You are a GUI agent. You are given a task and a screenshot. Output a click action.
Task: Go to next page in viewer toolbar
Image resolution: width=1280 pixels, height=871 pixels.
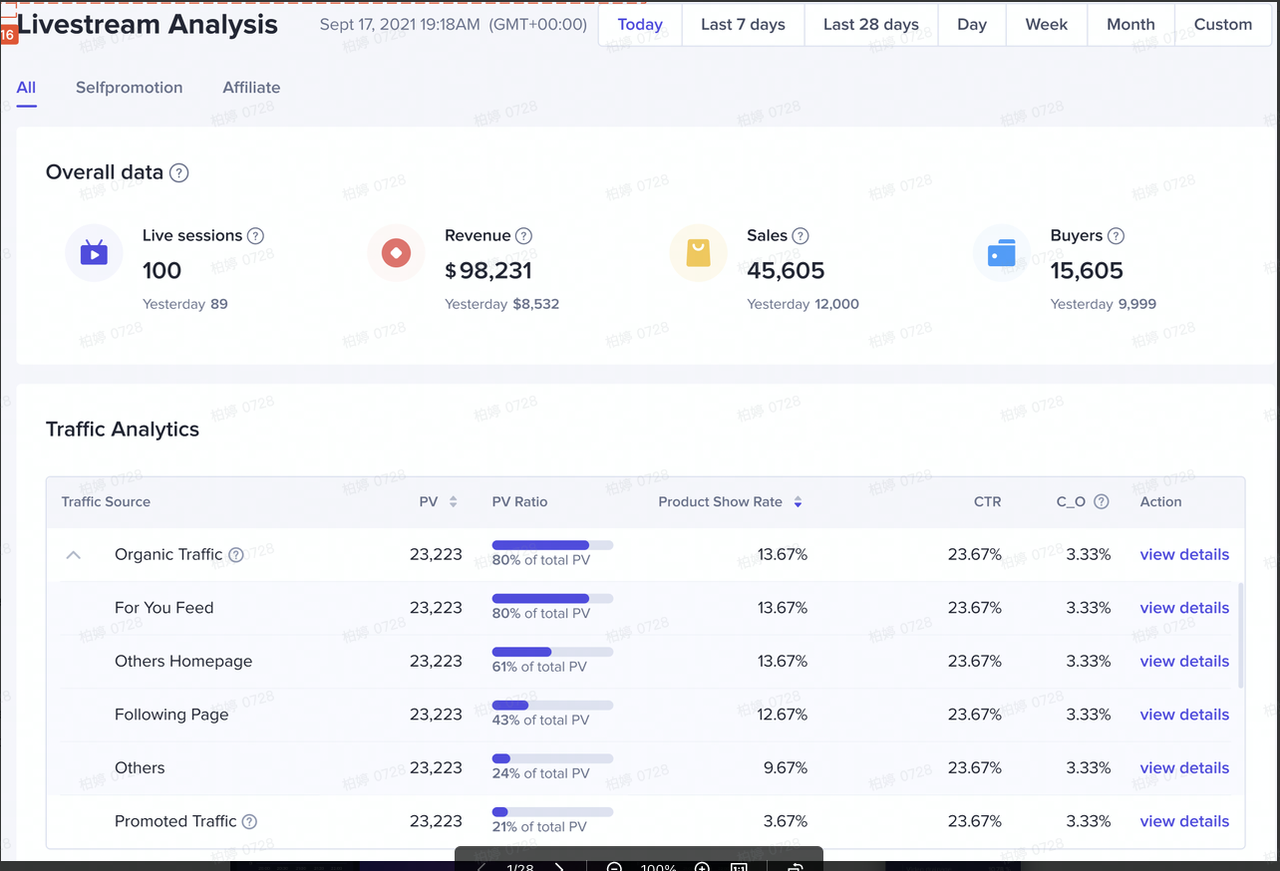pyautogui.click(x=560, y=866)
